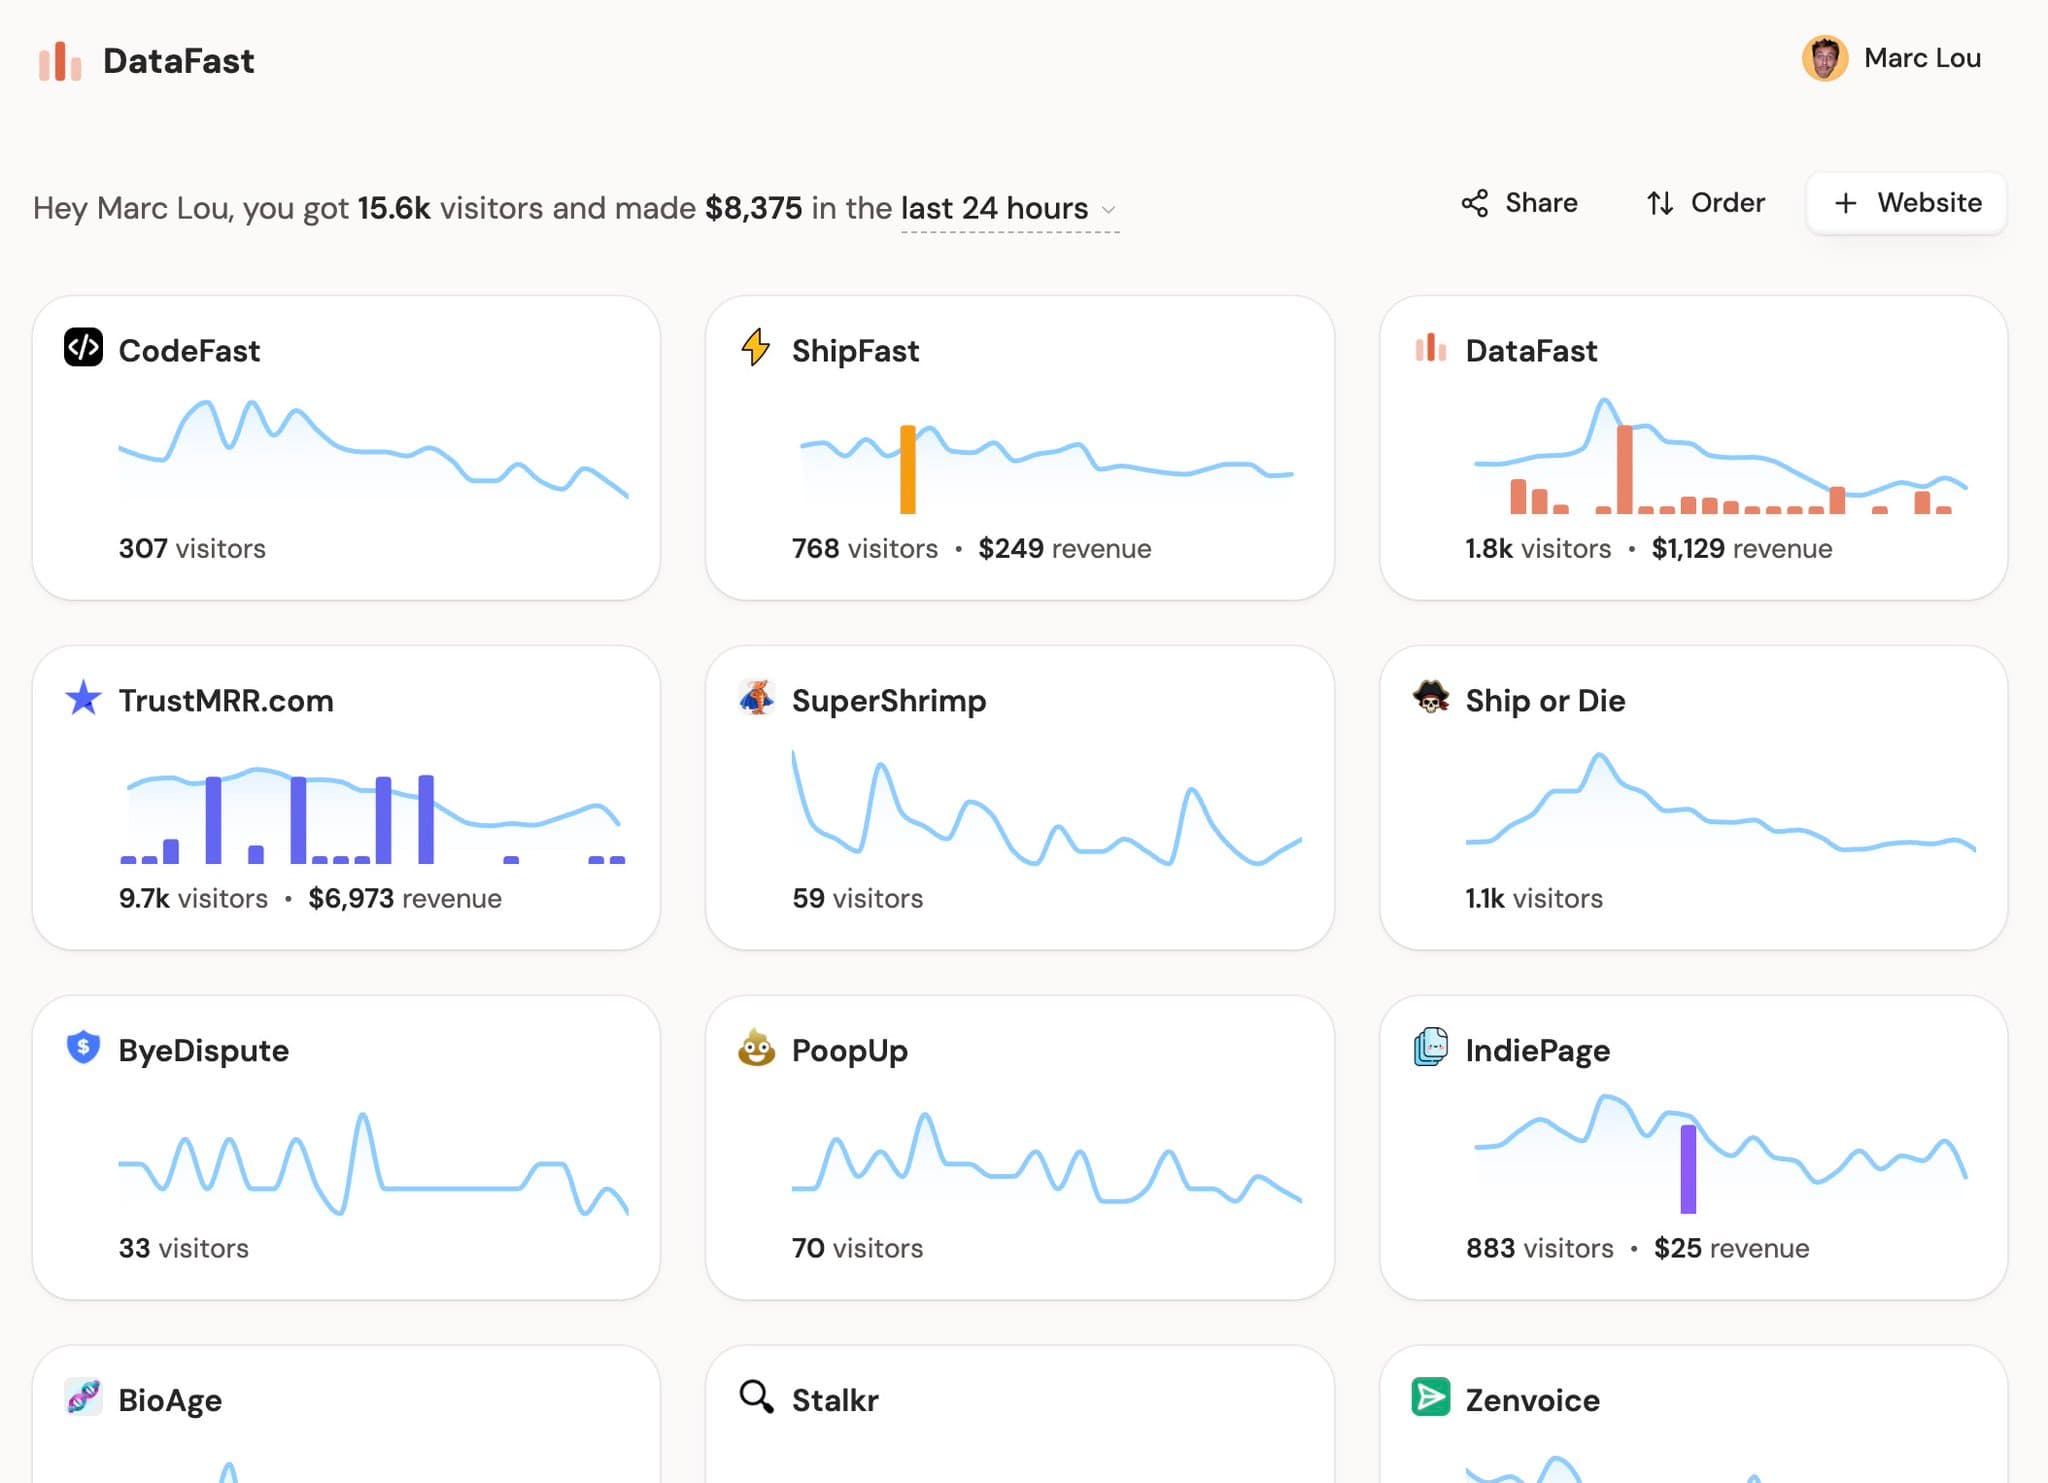Click the CodeFast code-bracket icon
2048x1483 pixels.
pyautogui.click(x=84, y=348)
